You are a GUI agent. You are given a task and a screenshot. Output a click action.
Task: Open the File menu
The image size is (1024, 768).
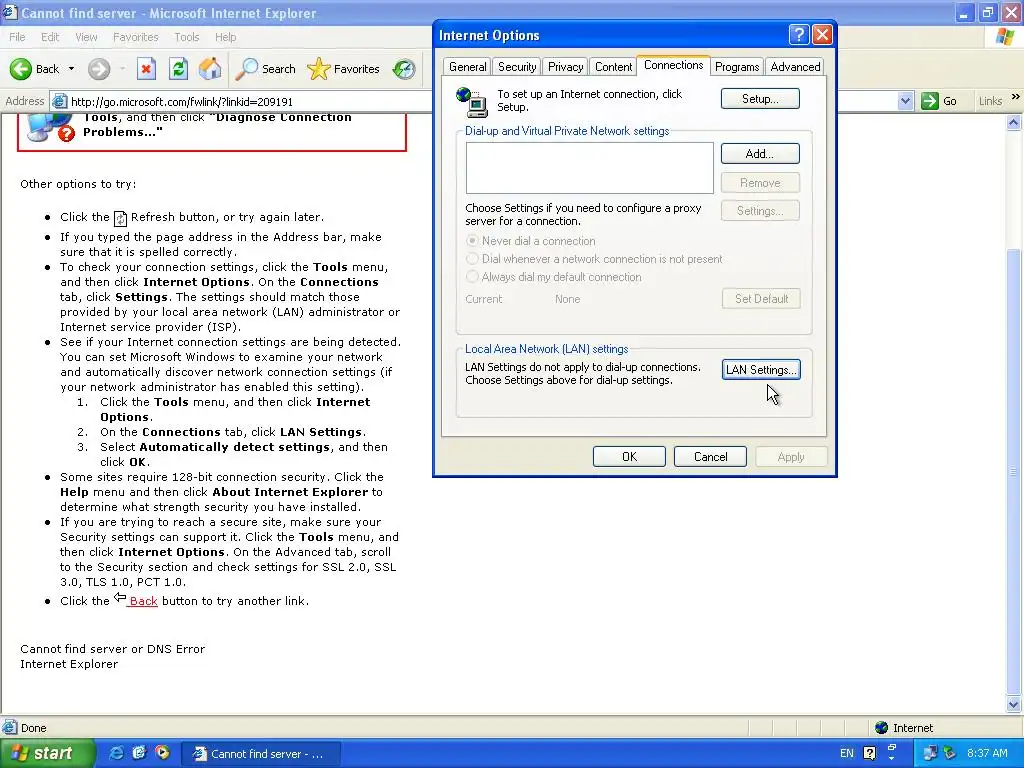point(17,37)
